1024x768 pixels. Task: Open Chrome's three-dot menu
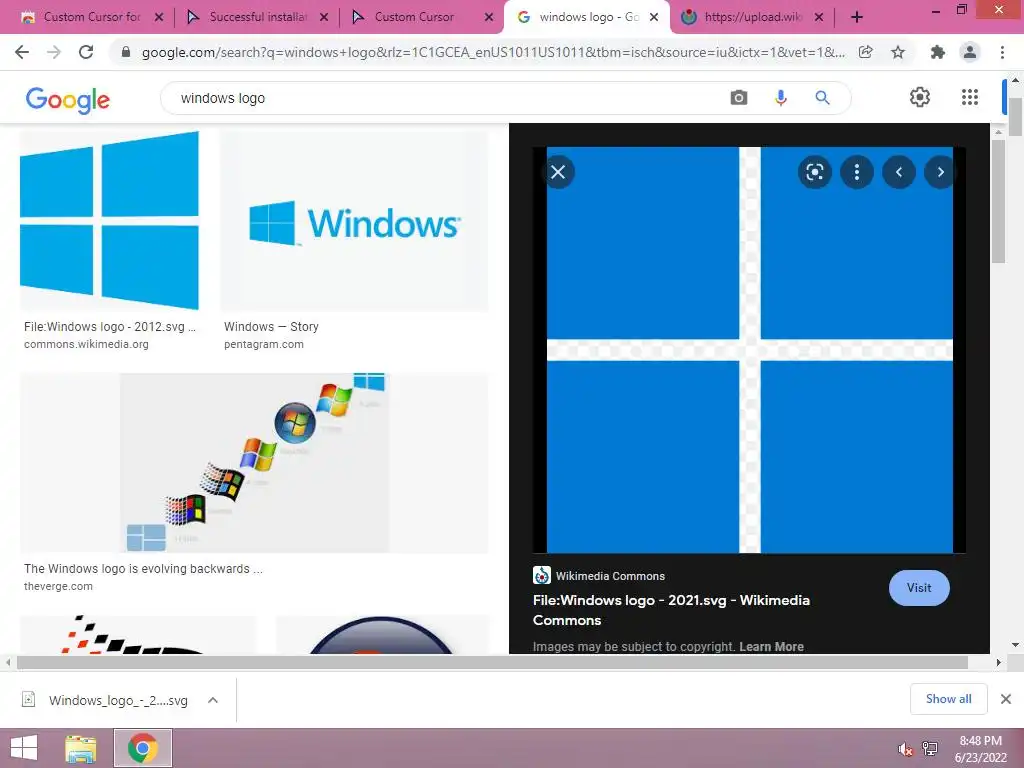point(1002,52)
